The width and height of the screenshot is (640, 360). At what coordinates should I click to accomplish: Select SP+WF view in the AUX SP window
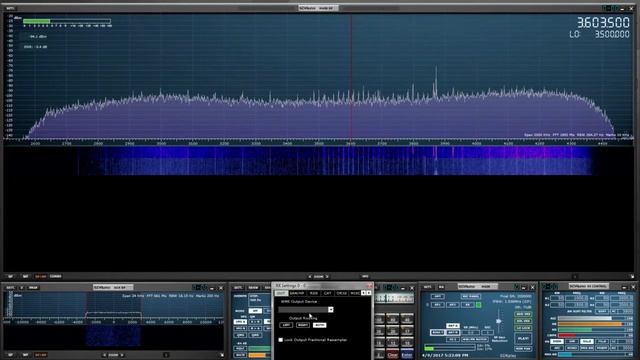point(41,355)
